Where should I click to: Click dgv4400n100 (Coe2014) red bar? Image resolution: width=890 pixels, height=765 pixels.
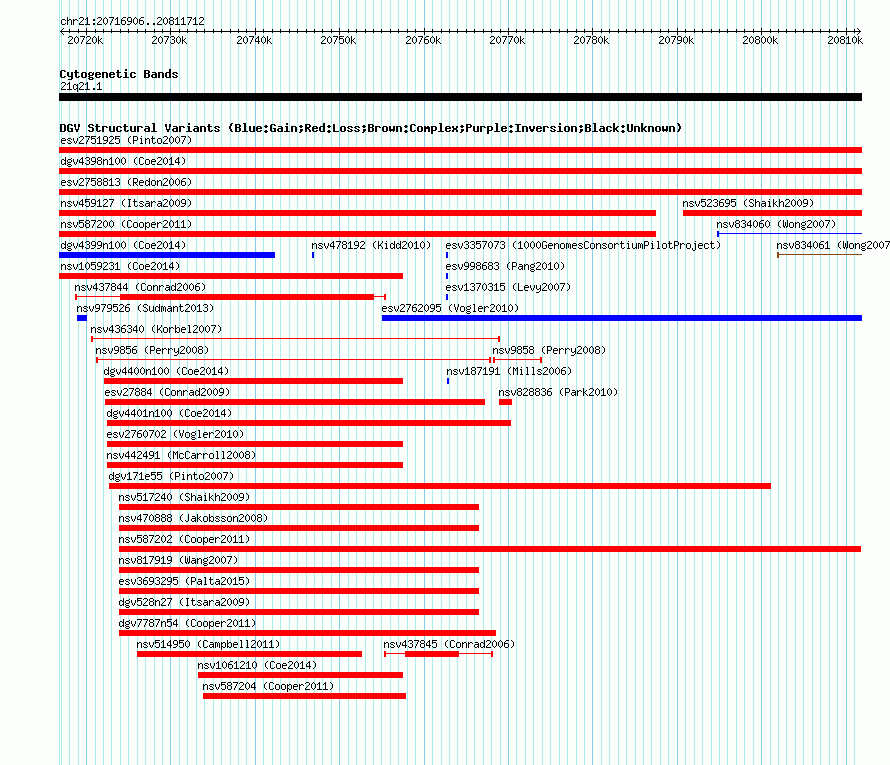click(x=253, y=381)
